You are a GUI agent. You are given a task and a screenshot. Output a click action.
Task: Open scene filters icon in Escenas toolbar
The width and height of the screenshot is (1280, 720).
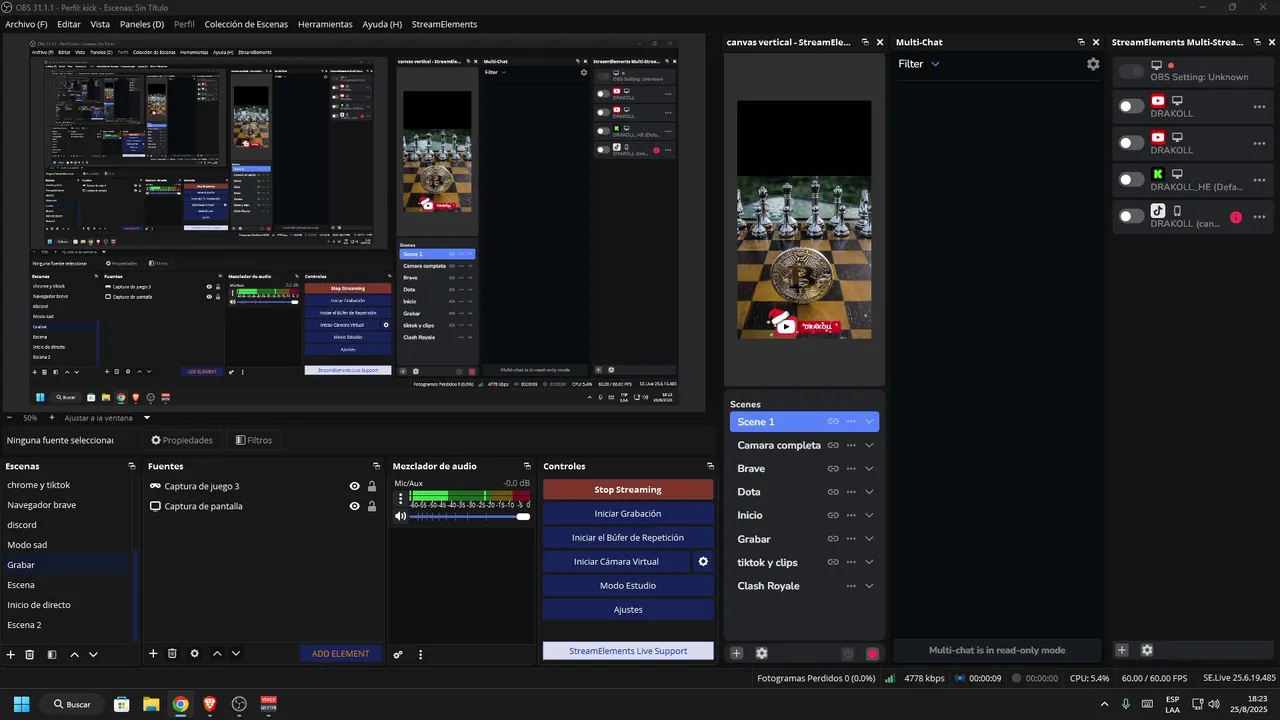coord(52,654)
